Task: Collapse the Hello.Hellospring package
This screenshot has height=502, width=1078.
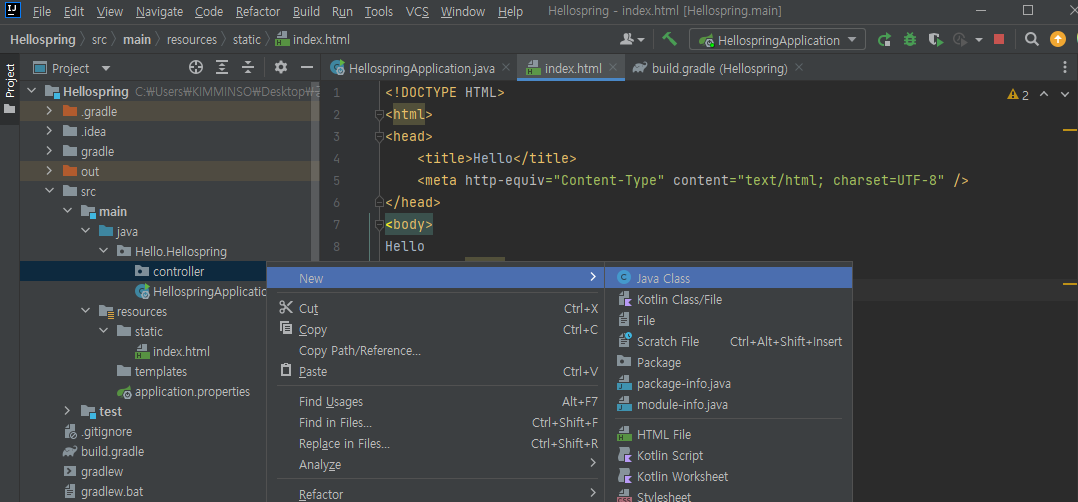Action: 103,251
